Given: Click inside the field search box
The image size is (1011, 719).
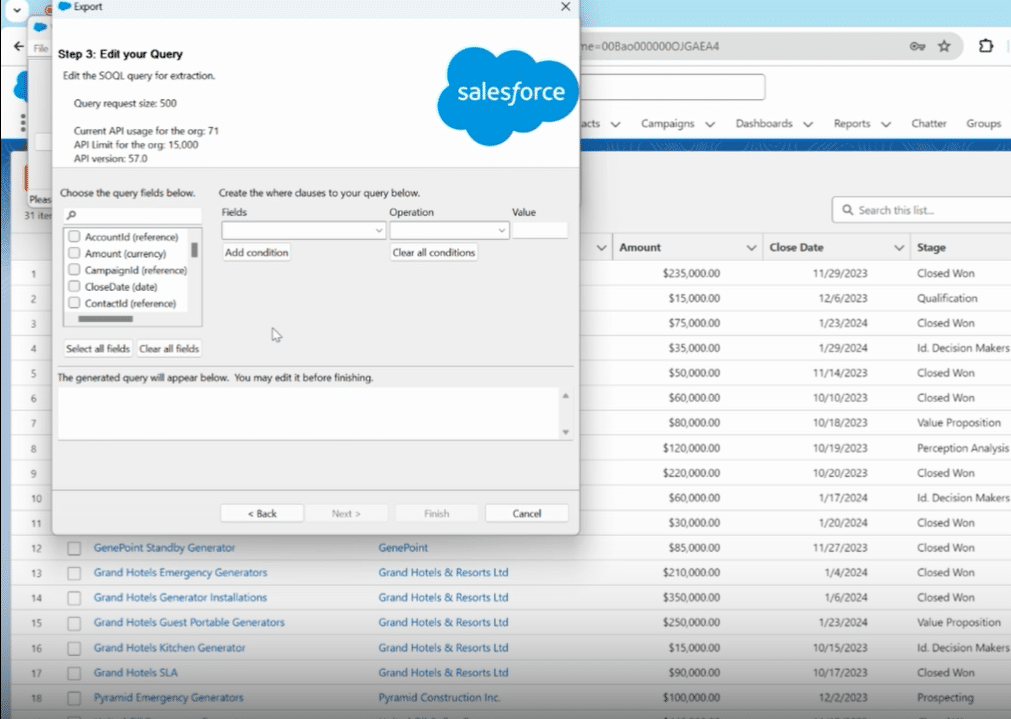Looking at the screenshot, I should tap(133, 215).
